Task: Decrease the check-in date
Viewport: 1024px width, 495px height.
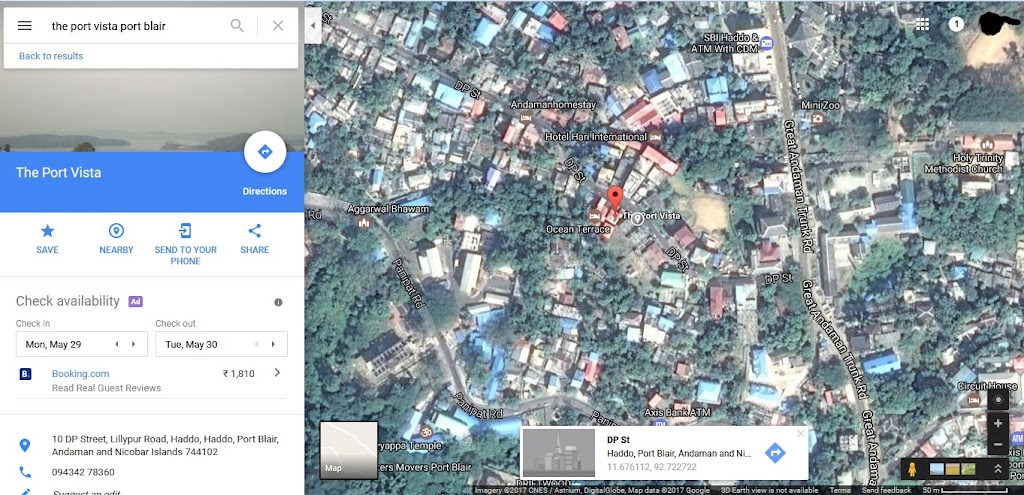Action: [x=117, y=344]
